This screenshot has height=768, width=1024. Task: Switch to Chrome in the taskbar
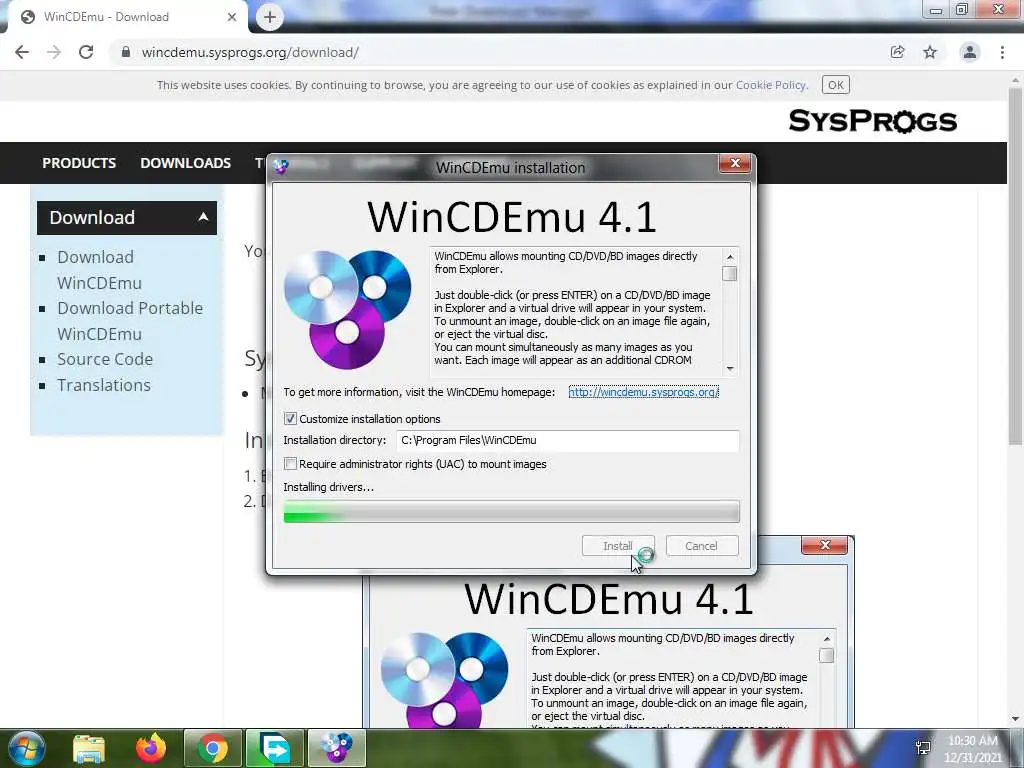coord(212,748)
